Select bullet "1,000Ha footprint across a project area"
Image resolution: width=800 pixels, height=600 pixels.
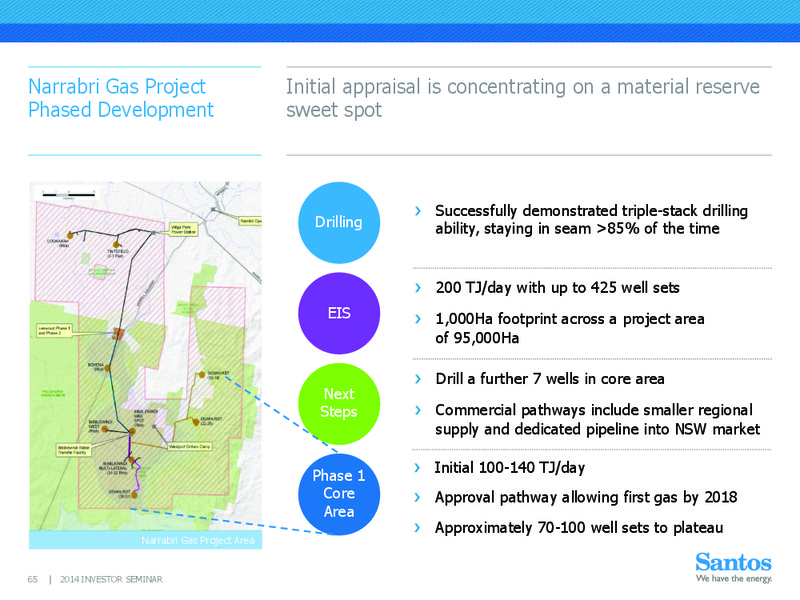569,319
